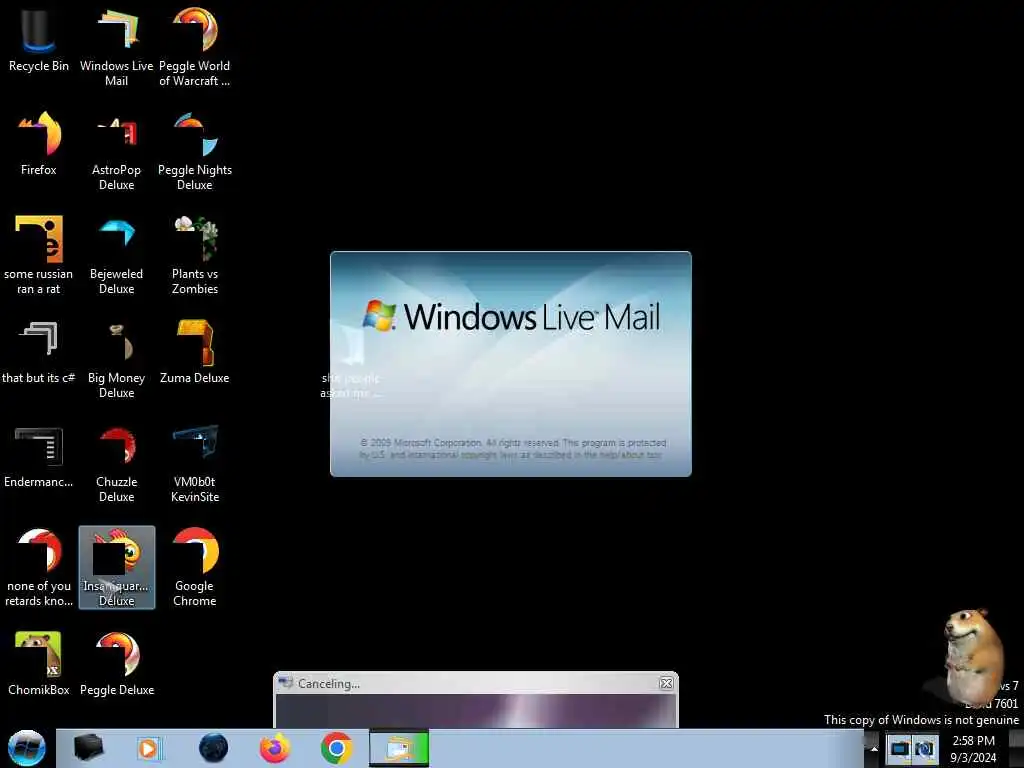The height and width of the screenshot is (768, 1024).
Task: Click the monitor tray icon
Action: click(x=899, y=748)
